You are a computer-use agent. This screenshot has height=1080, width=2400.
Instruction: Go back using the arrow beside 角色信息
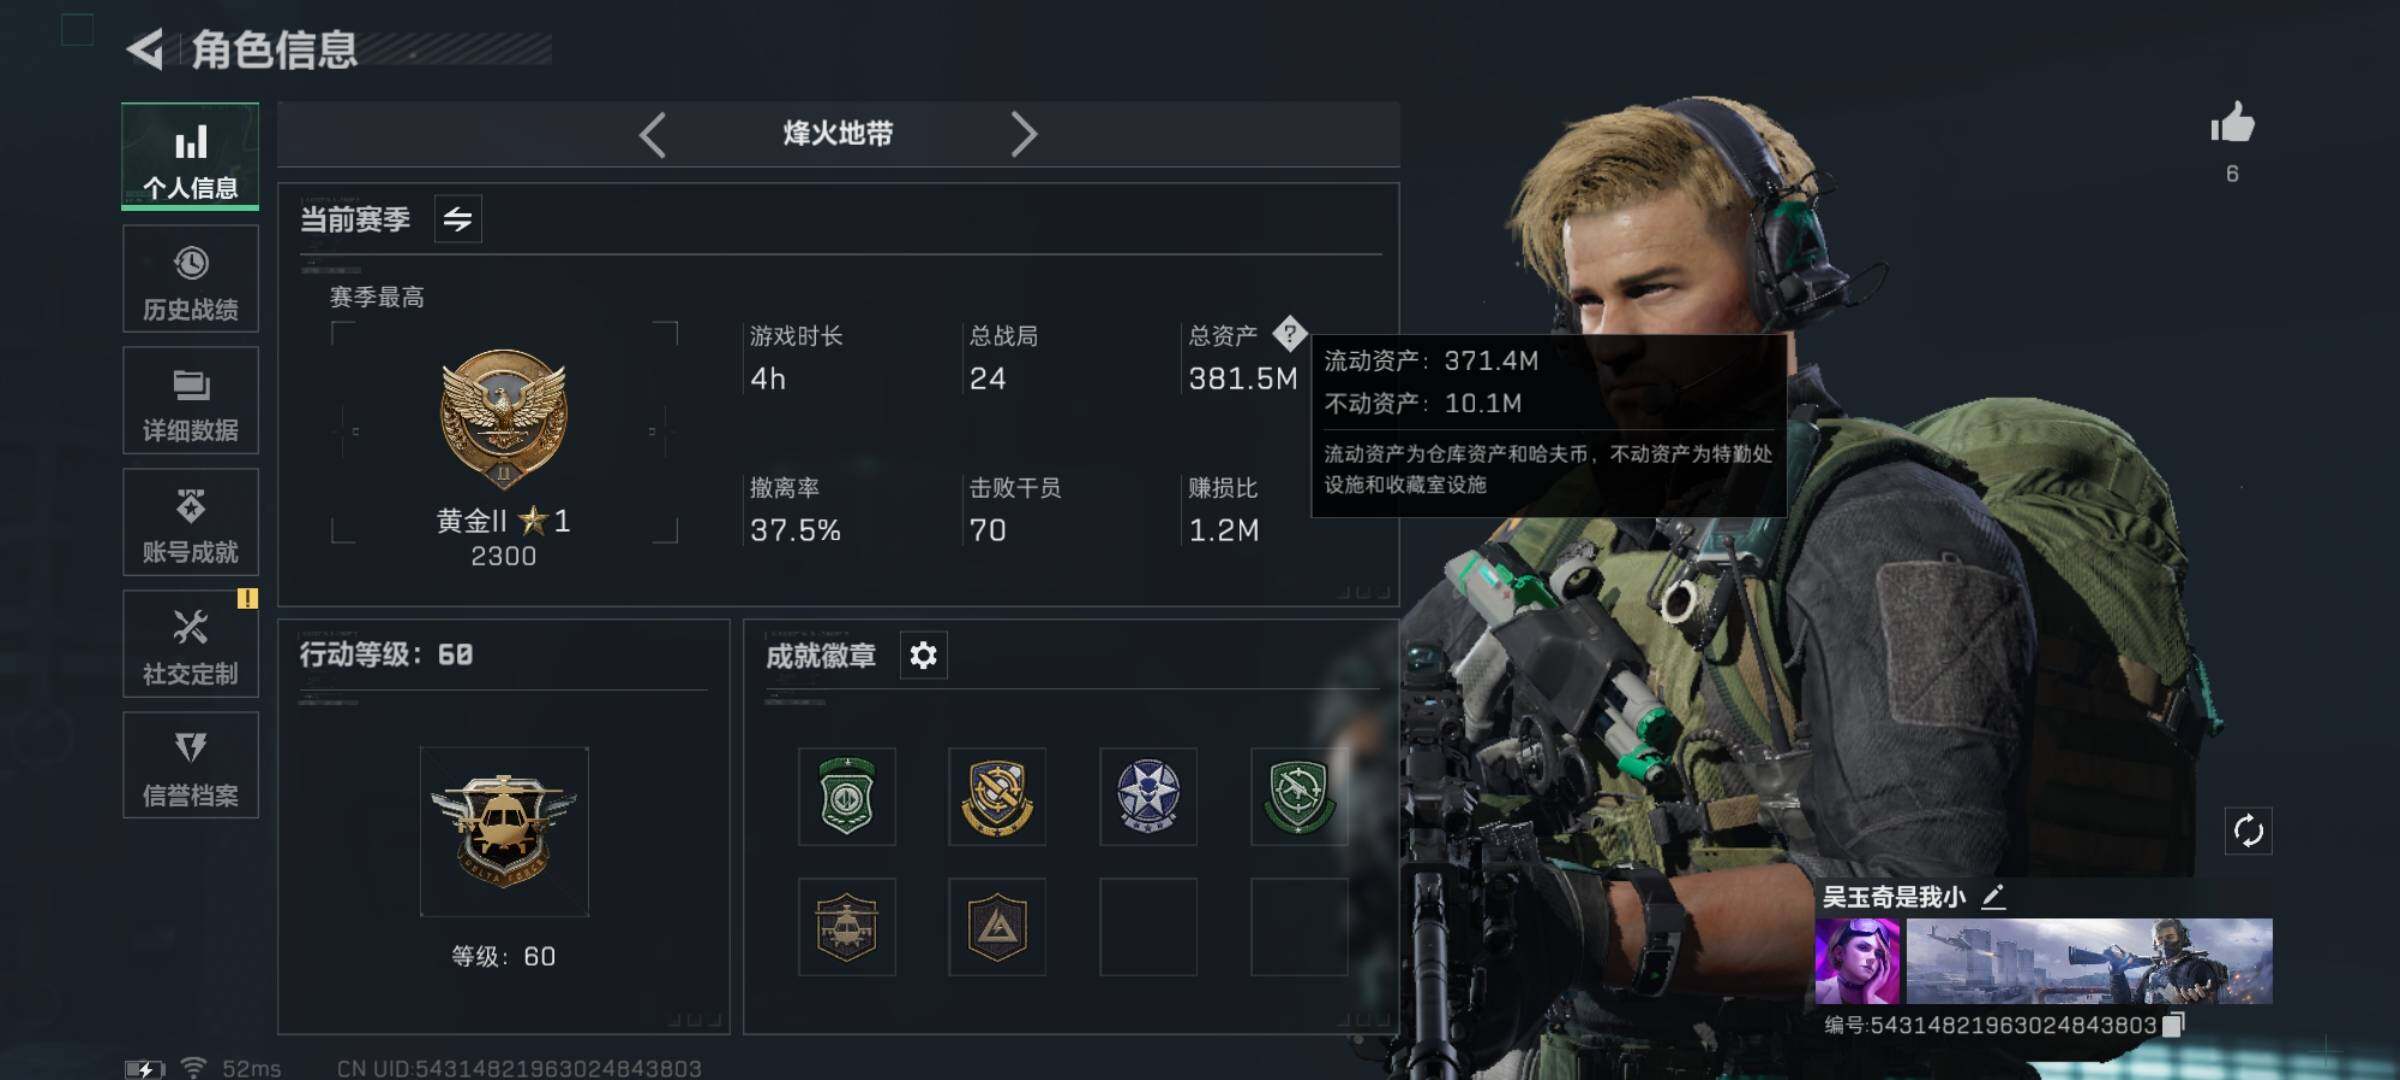[146, 49]
